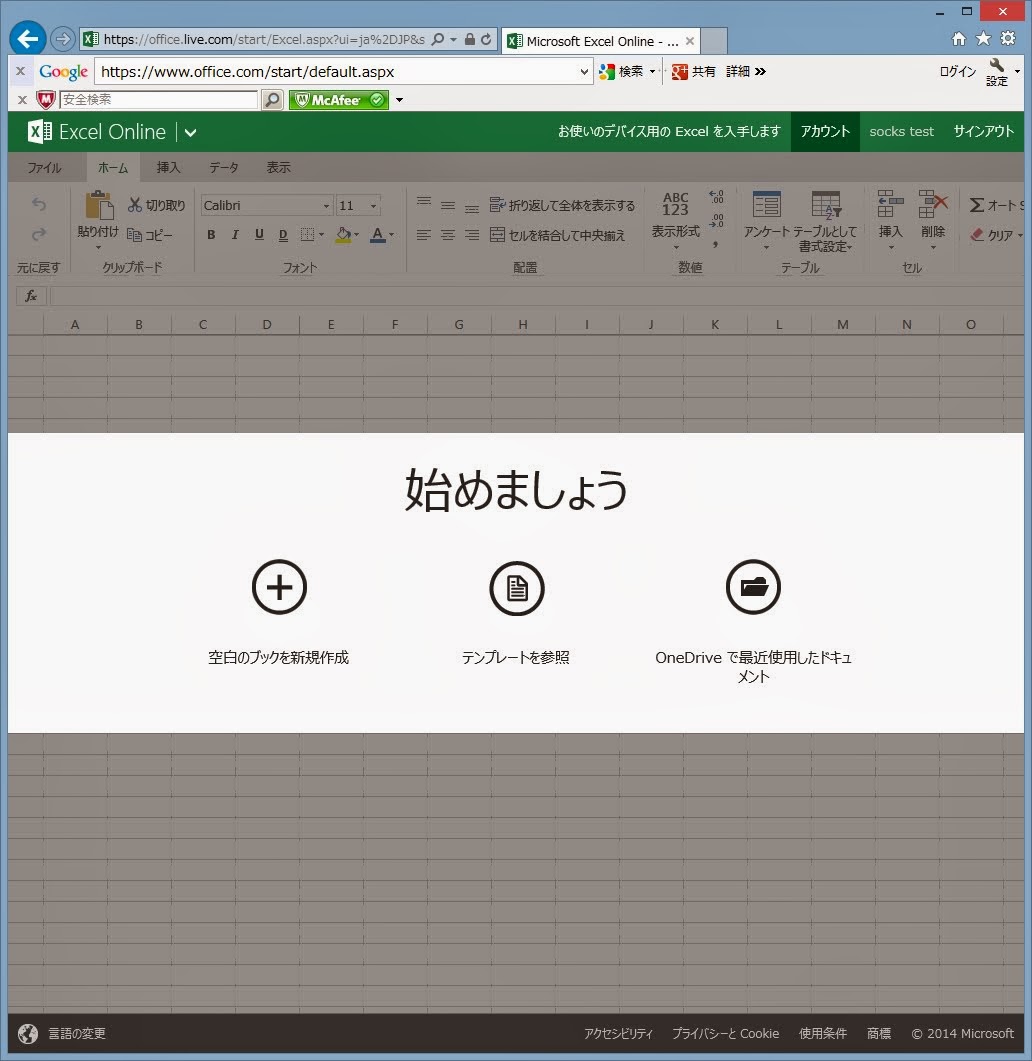Click merge and center (セルを結合して中央揃え)
The width and height of the screenshot is (1032, 1061).
tap(558, 235)
